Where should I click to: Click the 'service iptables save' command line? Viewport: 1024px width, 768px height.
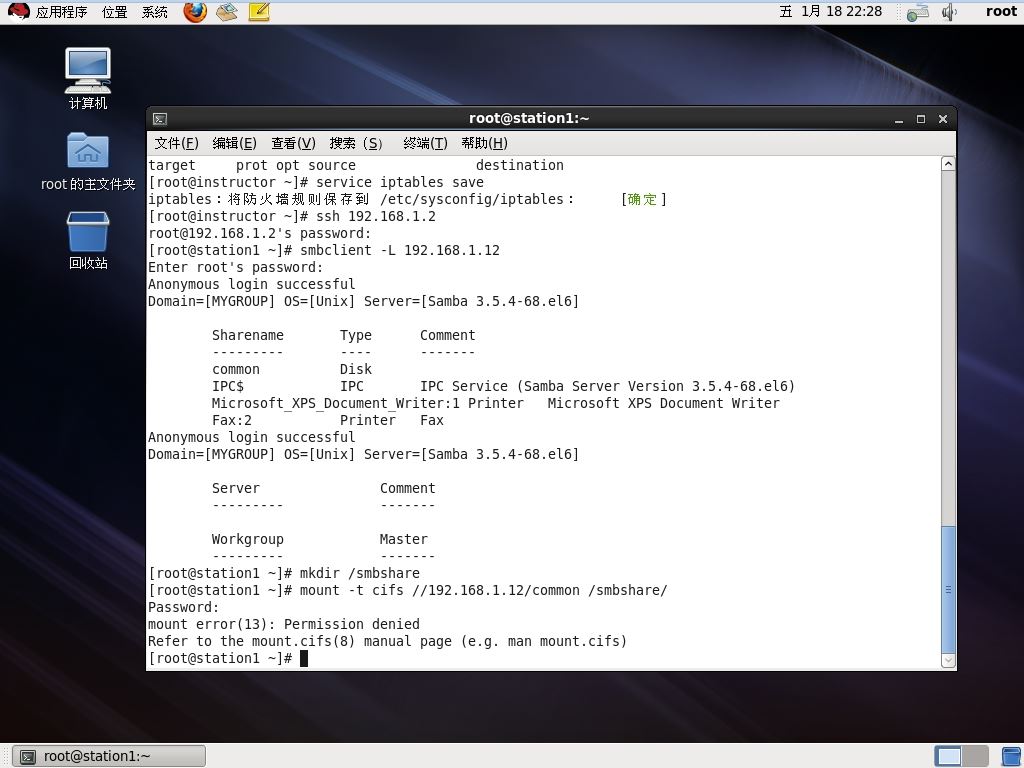pos(316,182)
